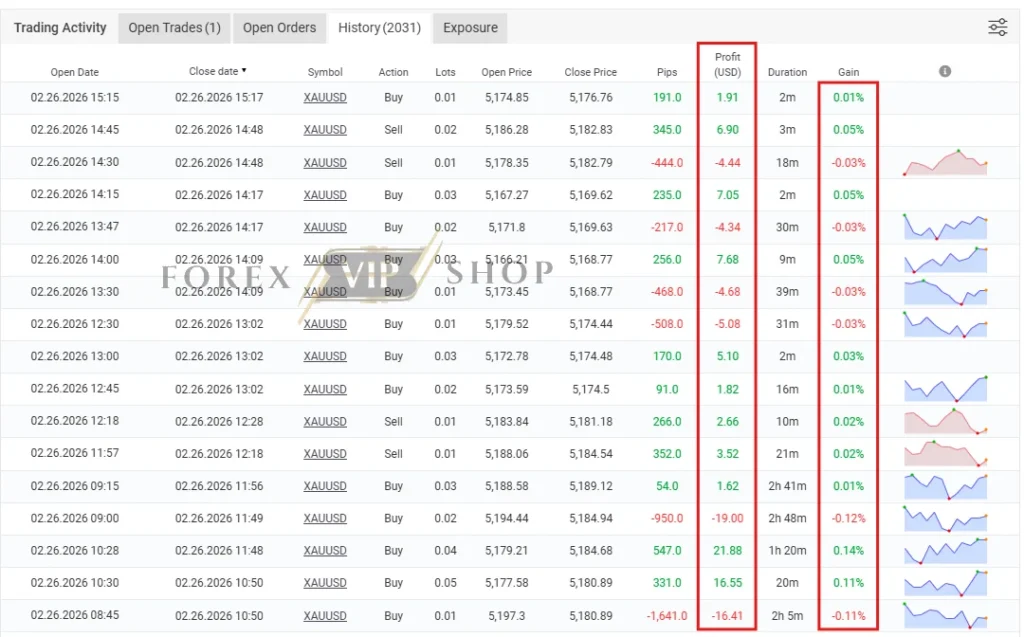Open XAUUSD link in 14:45 trade row
The height and width of the screenshot is (637, 1024).
pos(325,129)
